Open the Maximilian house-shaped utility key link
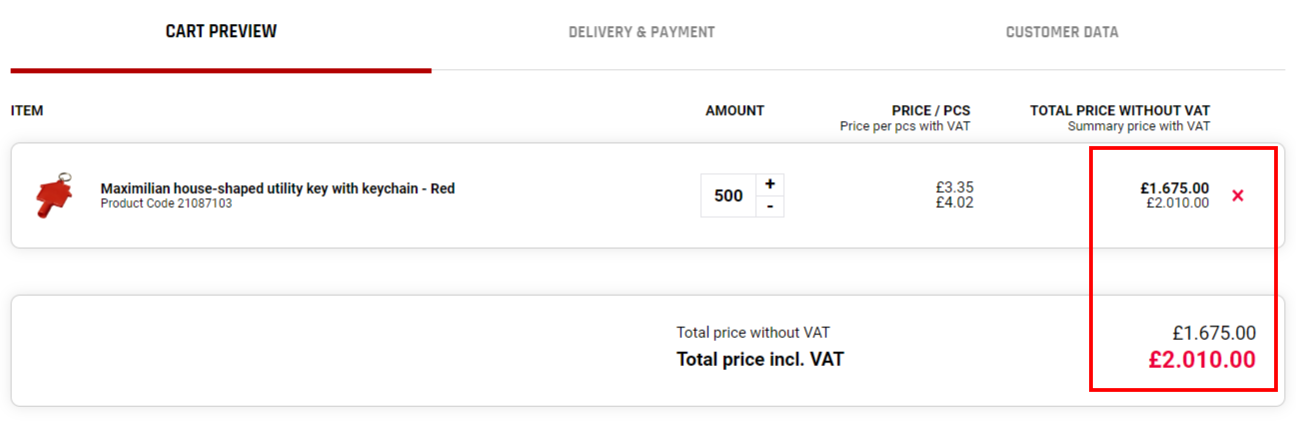 click(278, 188)
